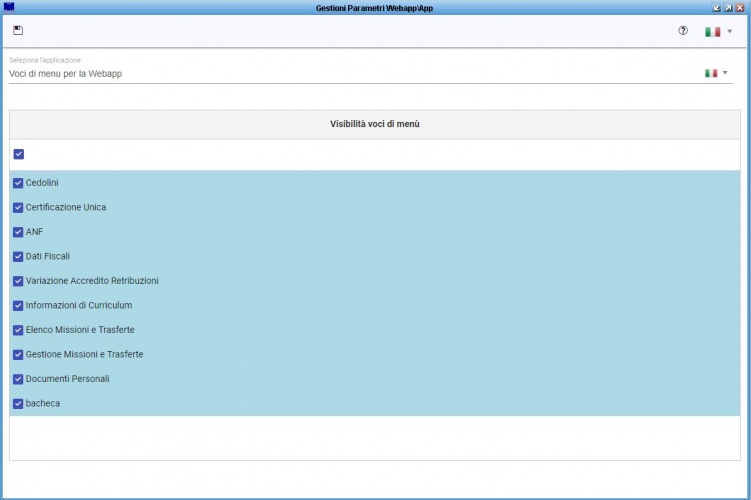Close the Gestioni Parametri Webapp window
Image resolution: width=751 pixels, height=500 pixels.
pos(740,8)
